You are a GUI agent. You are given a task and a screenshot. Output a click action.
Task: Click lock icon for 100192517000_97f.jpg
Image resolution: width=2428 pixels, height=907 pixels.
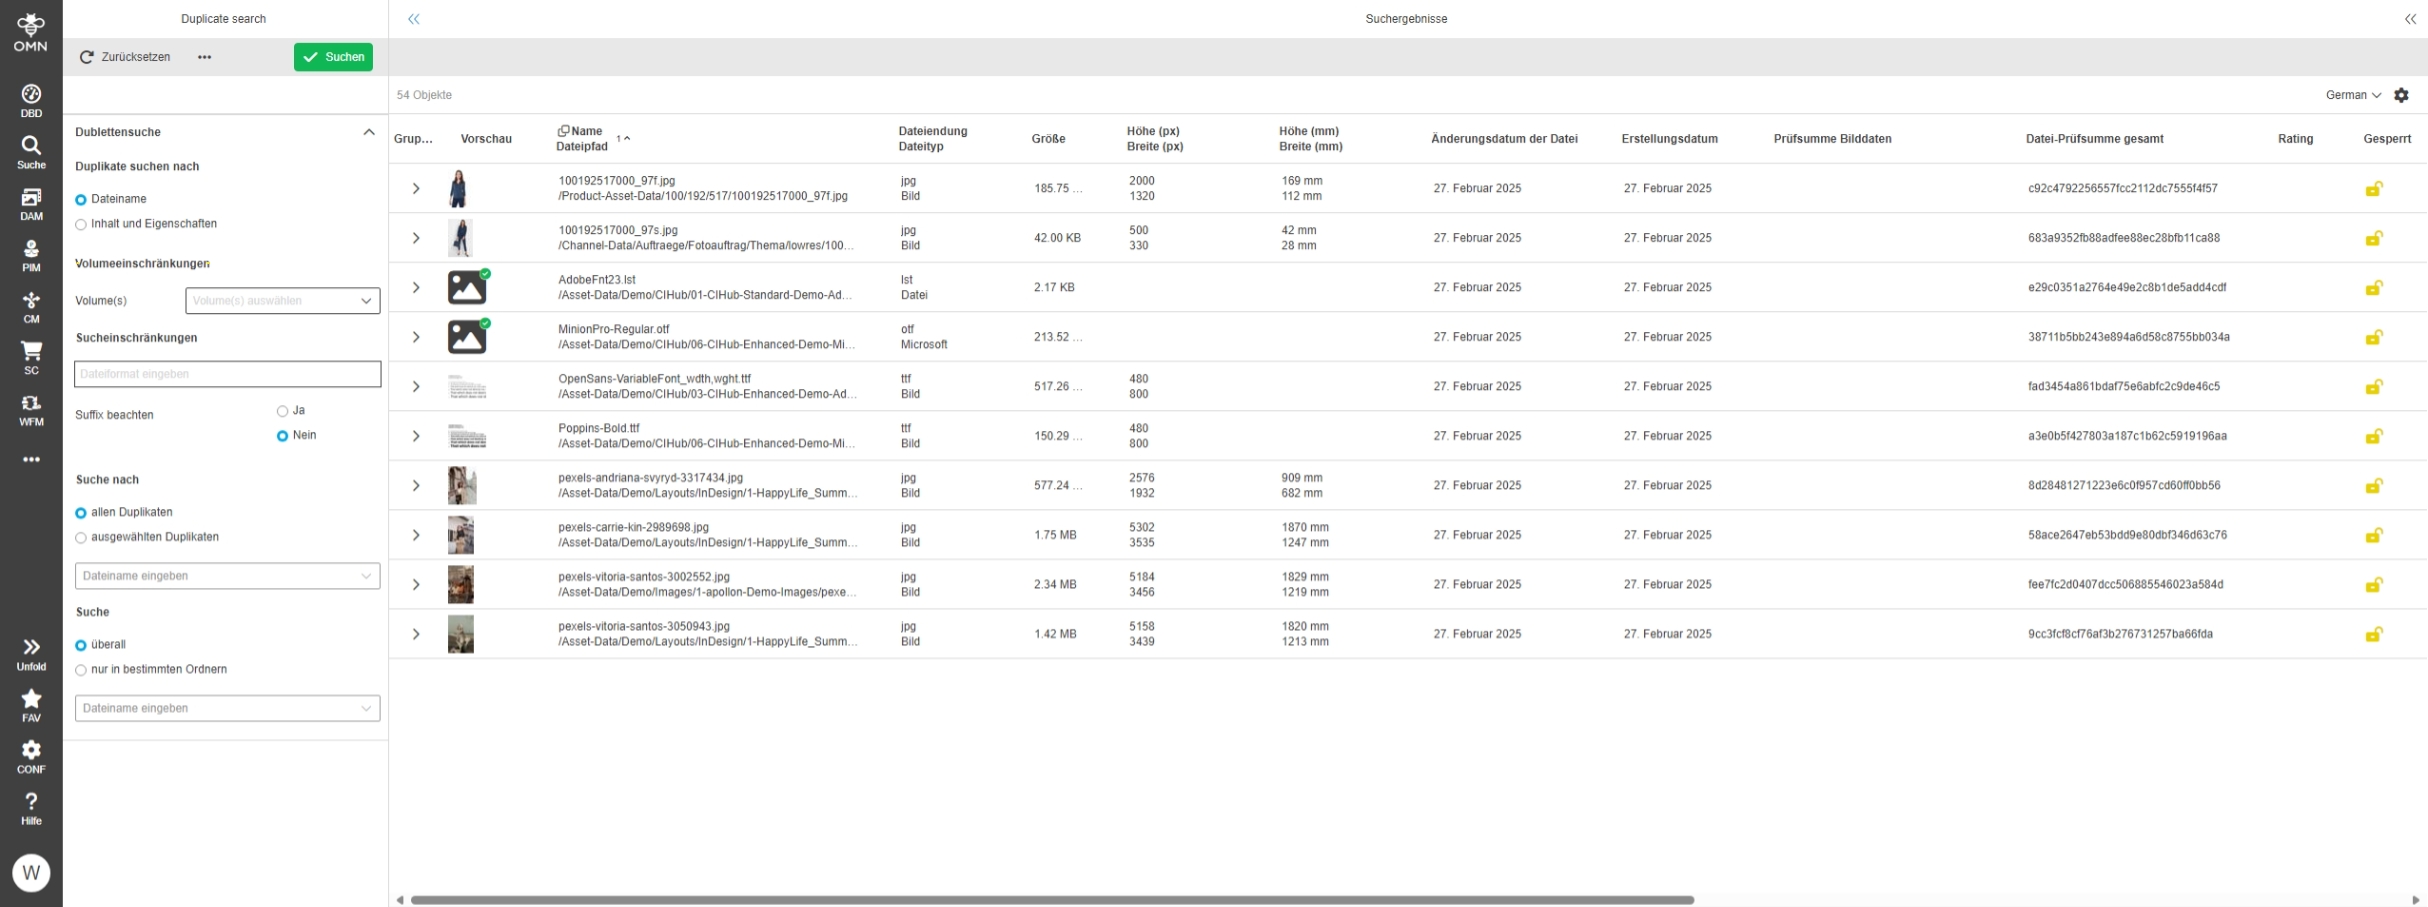[x=2373, y=188]
